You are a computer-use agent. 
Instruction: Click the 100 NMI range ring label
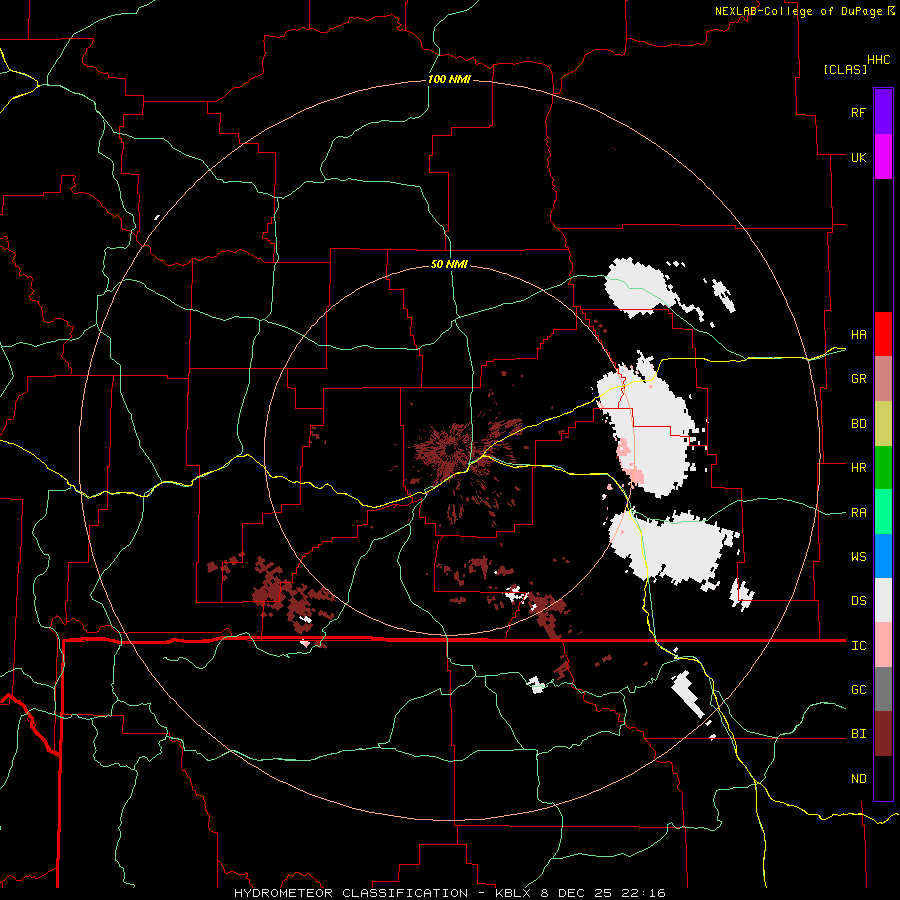449,79
